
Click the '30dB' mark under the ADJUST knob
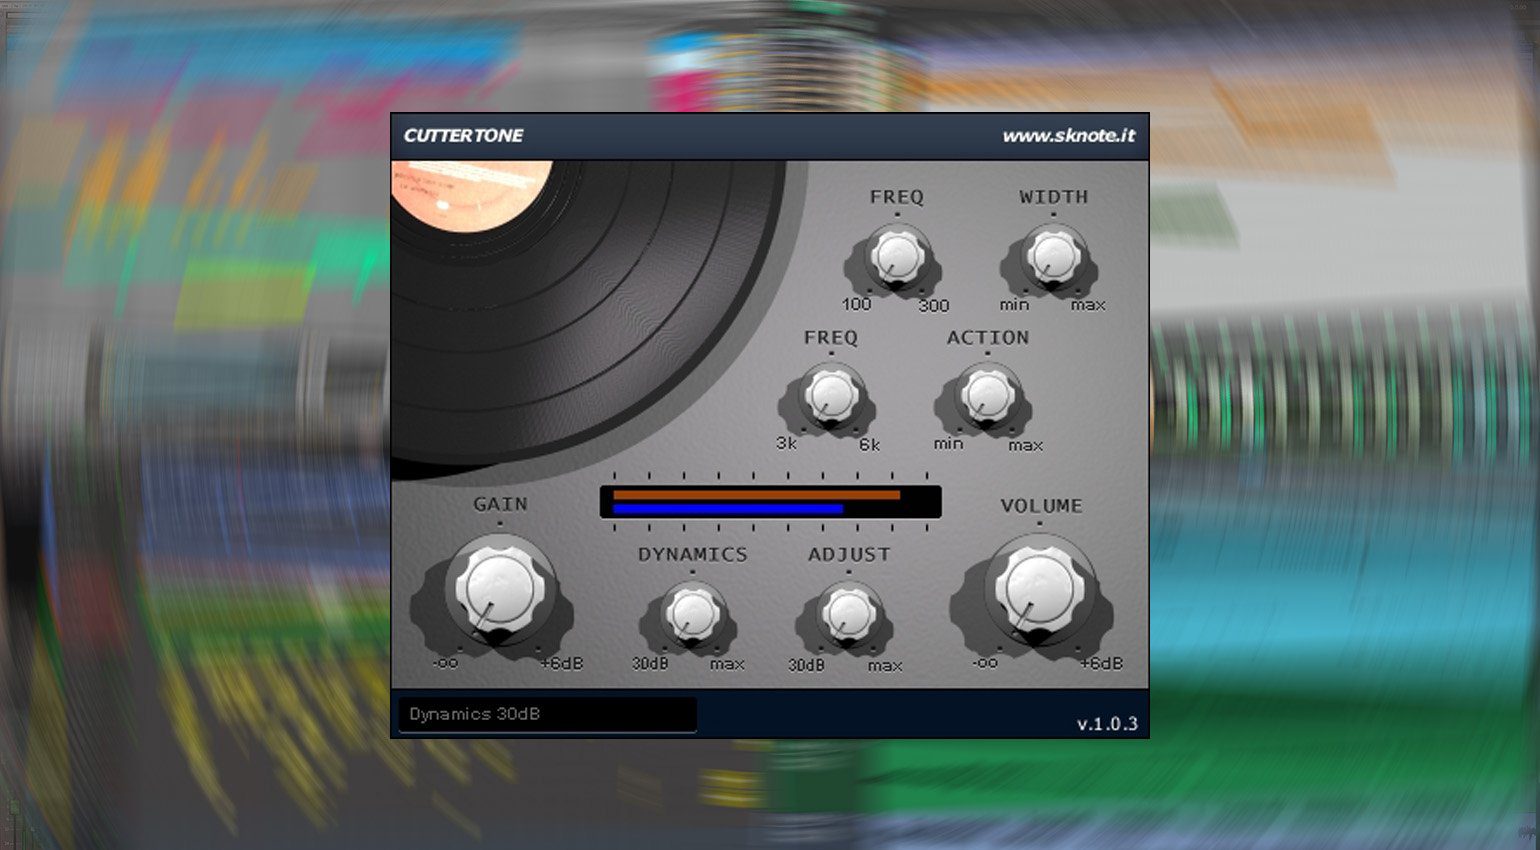(x=806, y=665)
